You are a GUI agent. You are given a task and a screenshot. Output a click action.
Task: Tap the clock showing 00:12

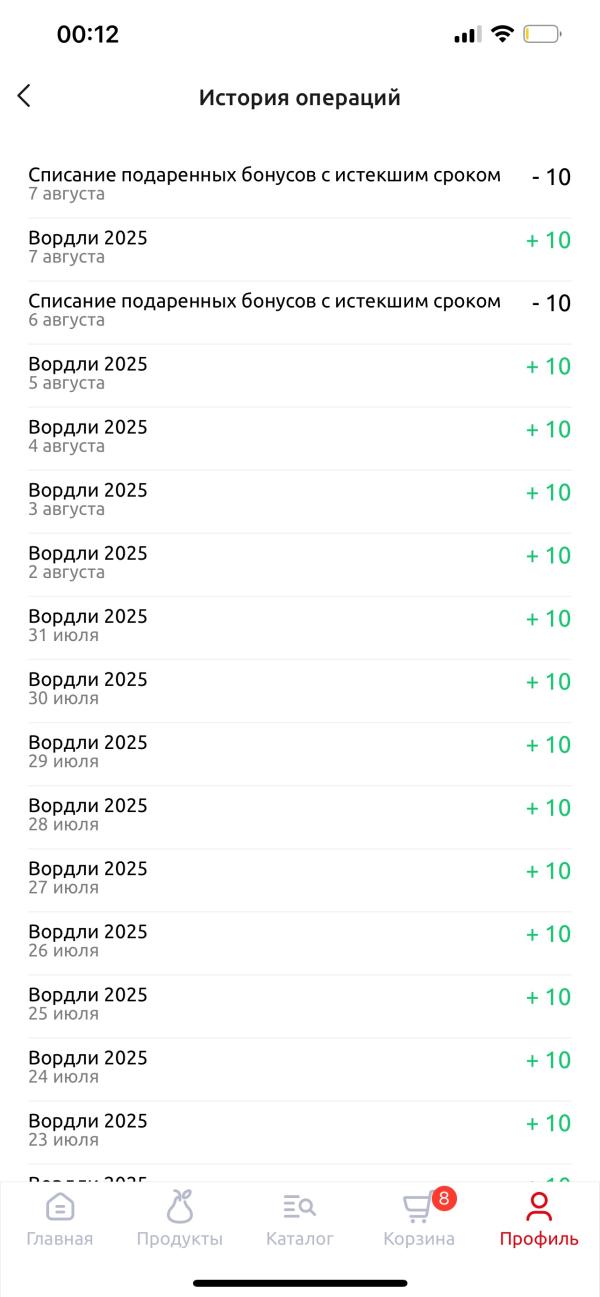point(88,34)
